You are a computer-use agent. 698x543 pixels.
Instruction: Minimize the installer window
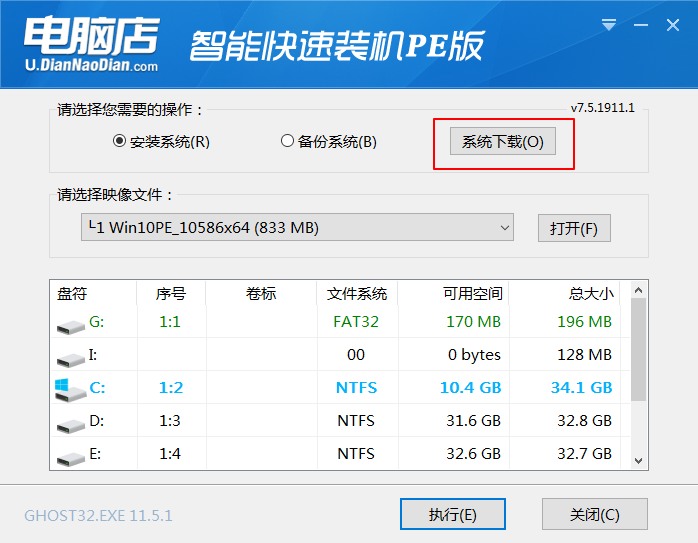[x=641, y=25]
